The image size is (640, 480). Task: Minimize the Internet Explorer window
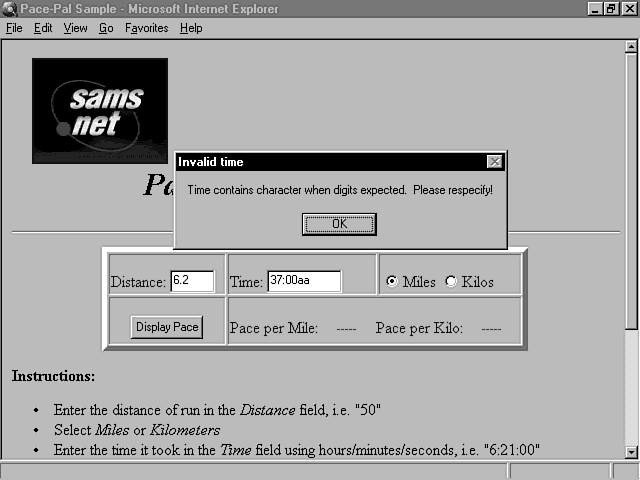[x=596, y=9]
